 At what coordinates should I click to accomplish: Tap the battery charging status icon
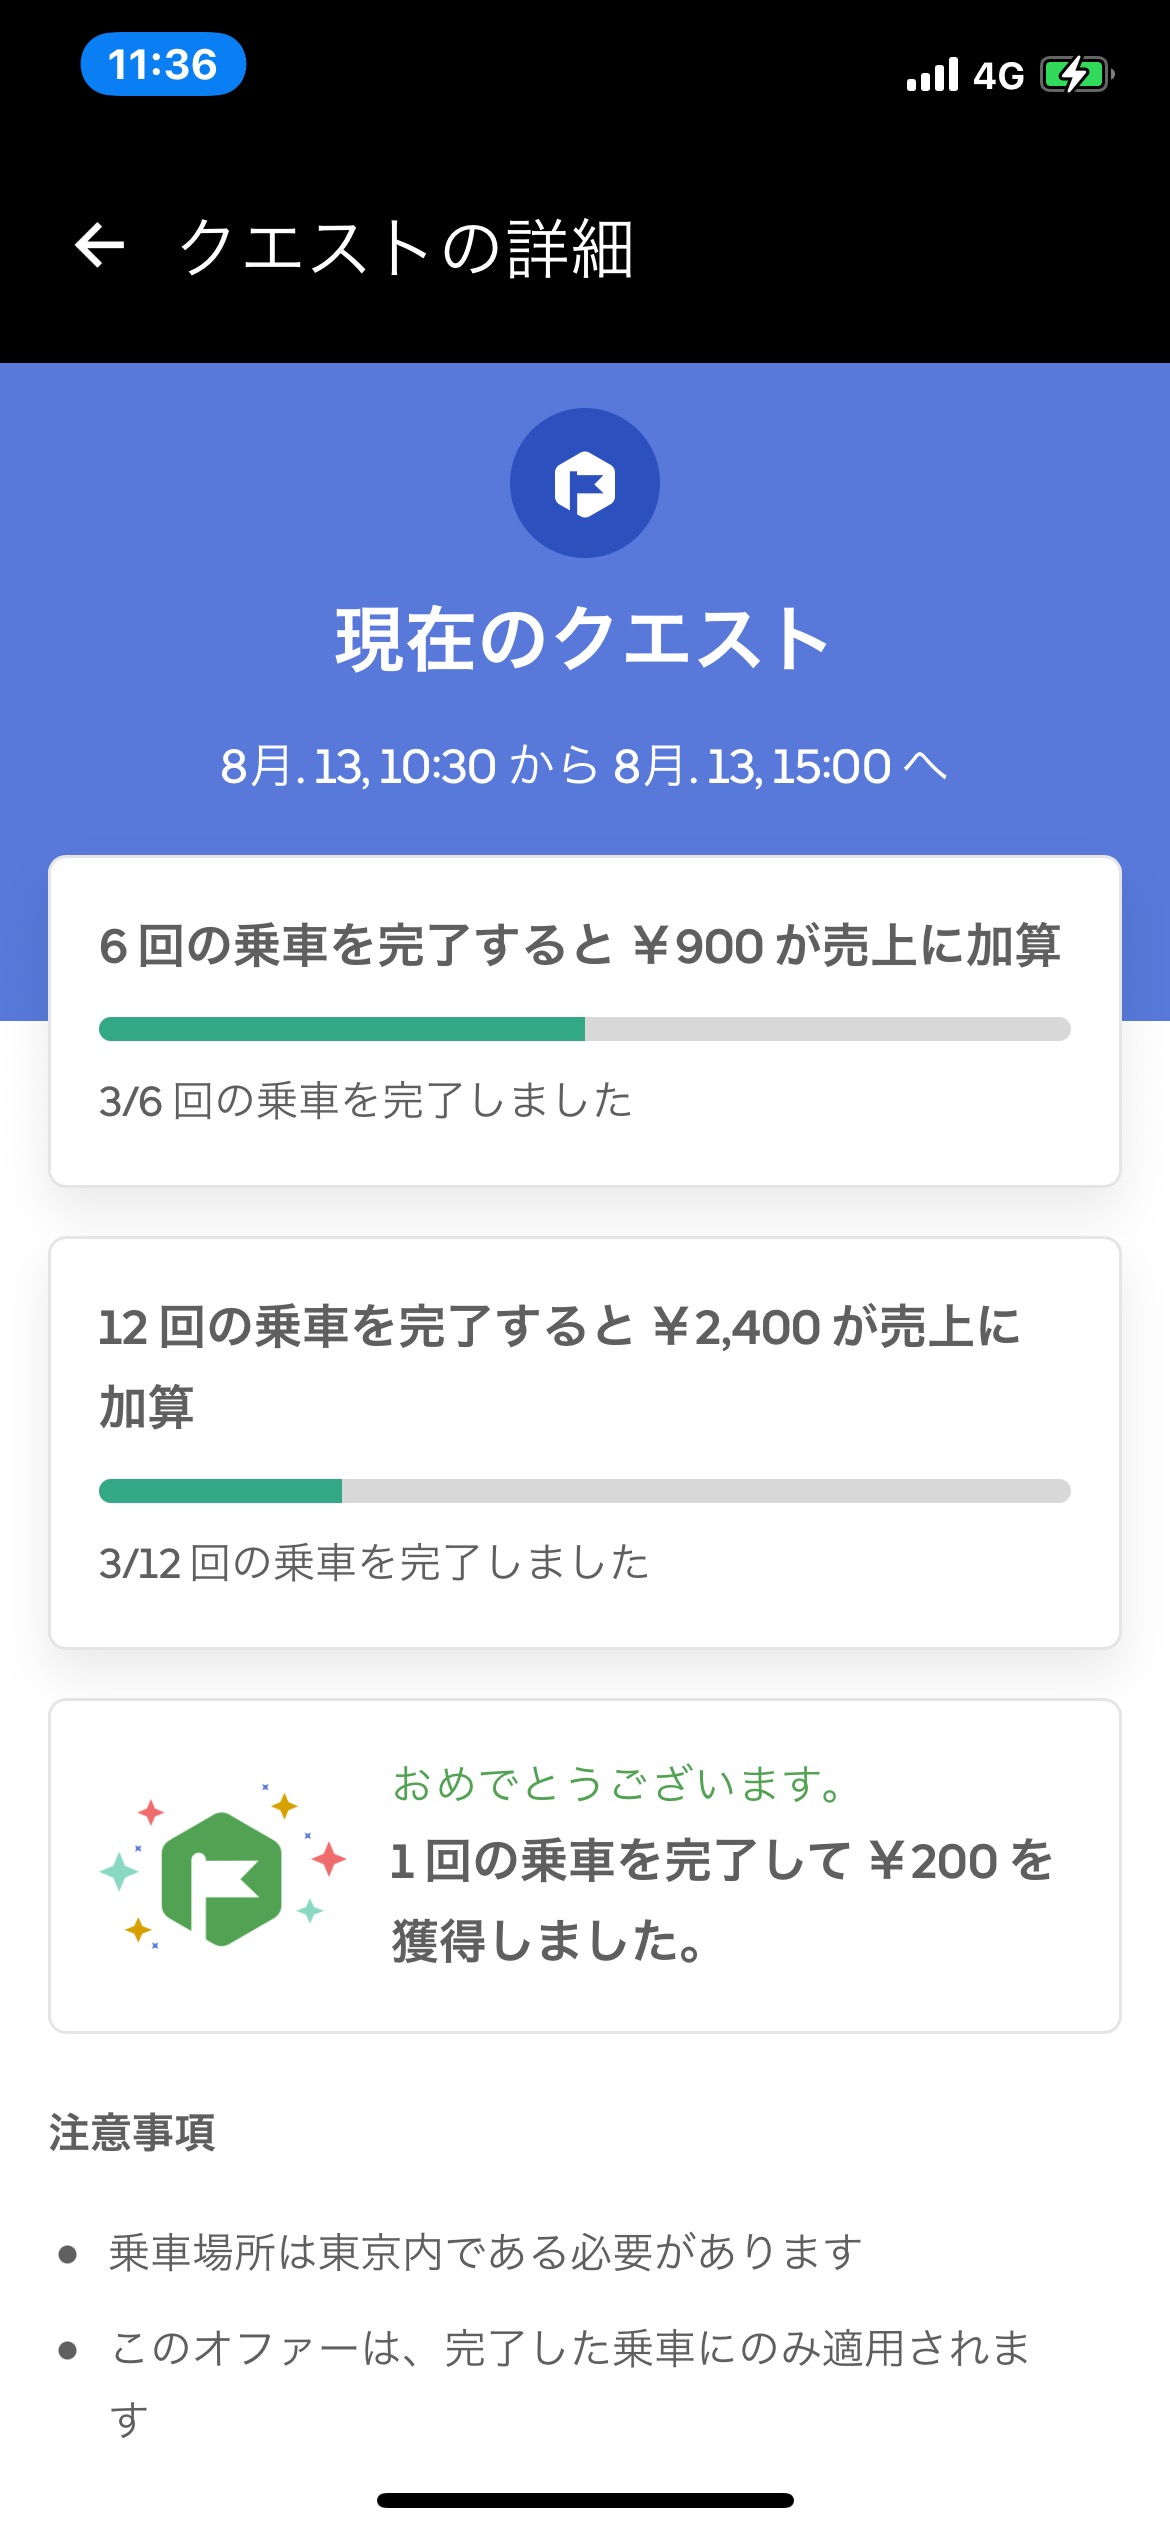(x=1076, y=75)
